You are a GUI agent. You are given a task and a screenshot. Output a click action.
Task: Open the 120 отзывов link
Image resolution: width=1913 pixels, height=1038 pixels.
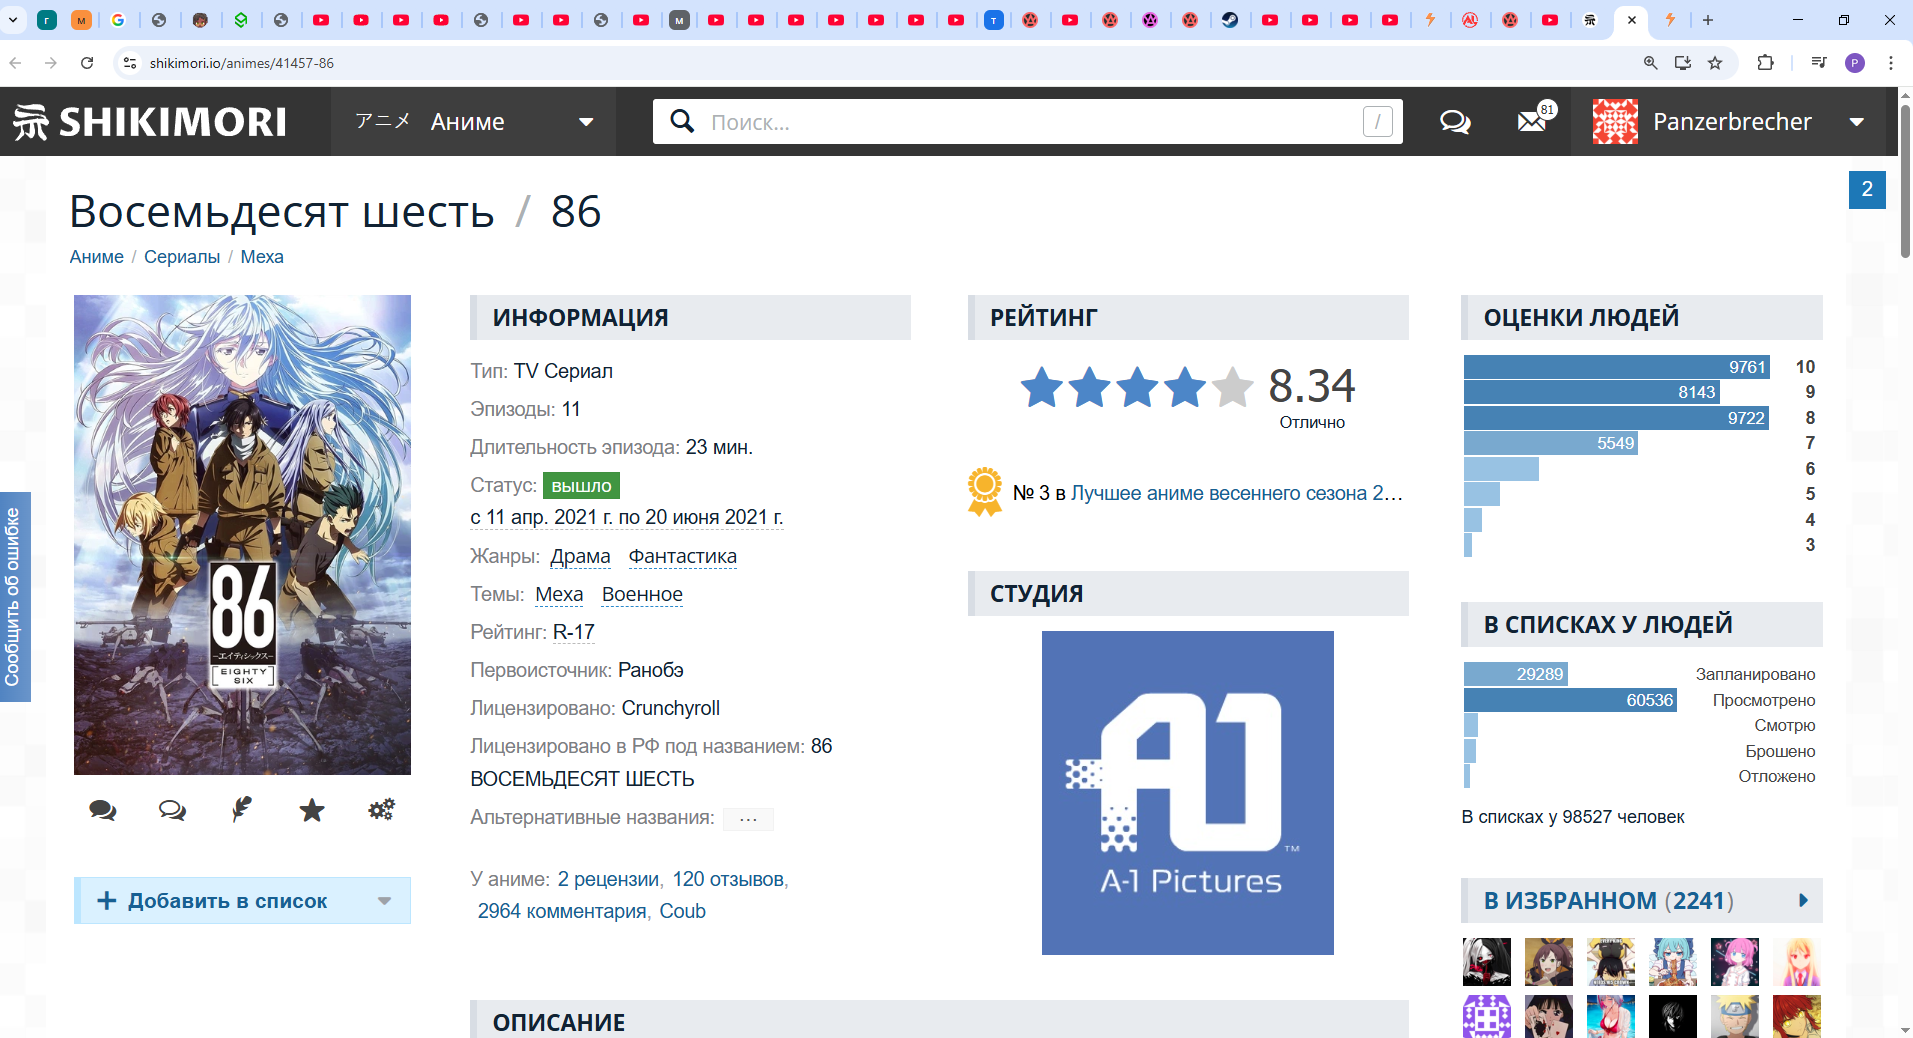coord(728,879)
